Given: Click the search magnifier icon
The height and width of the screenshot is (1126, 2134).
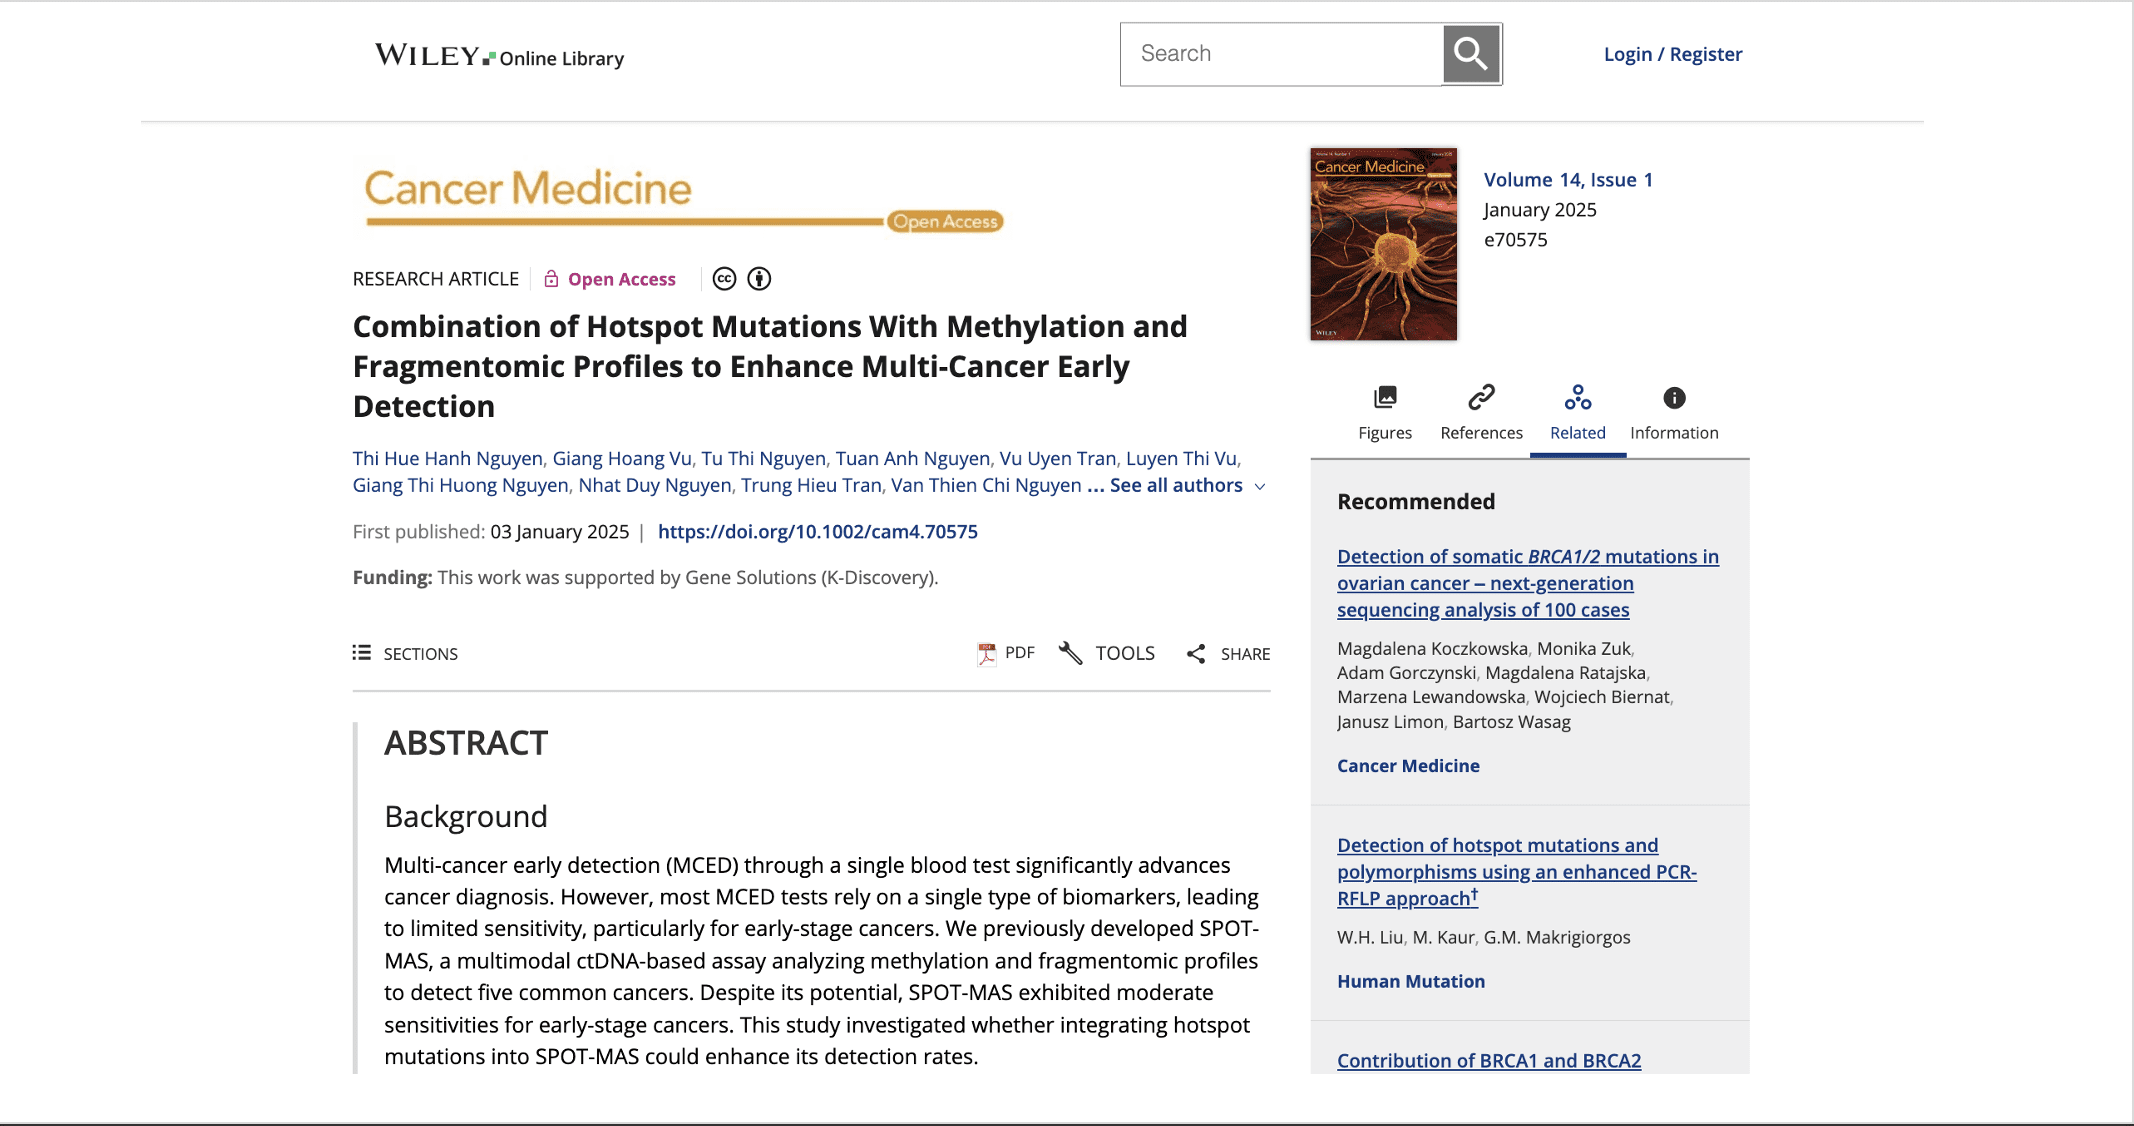Looking at the screenshot, I should (x=1470, y=53).
